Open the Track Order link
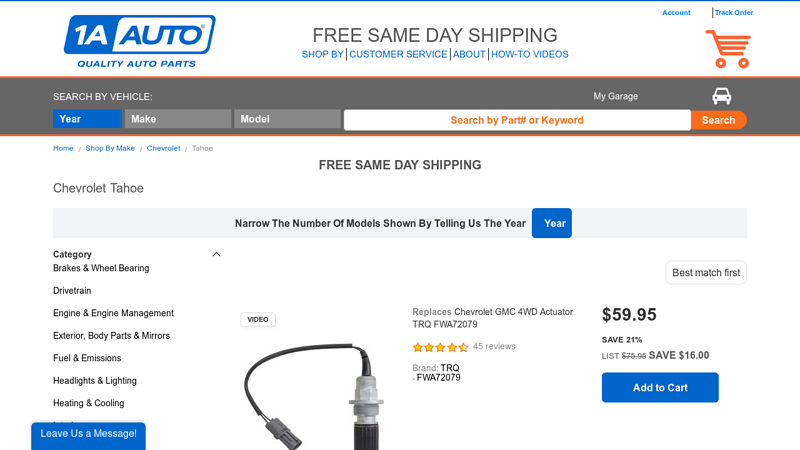Viewport: 800px width, 450px height. [x=734, y=13]
